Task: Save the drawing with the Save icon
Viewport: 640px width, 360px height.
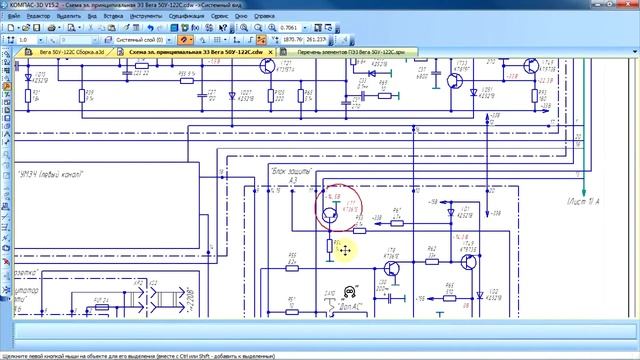Action: pos(36,28)
